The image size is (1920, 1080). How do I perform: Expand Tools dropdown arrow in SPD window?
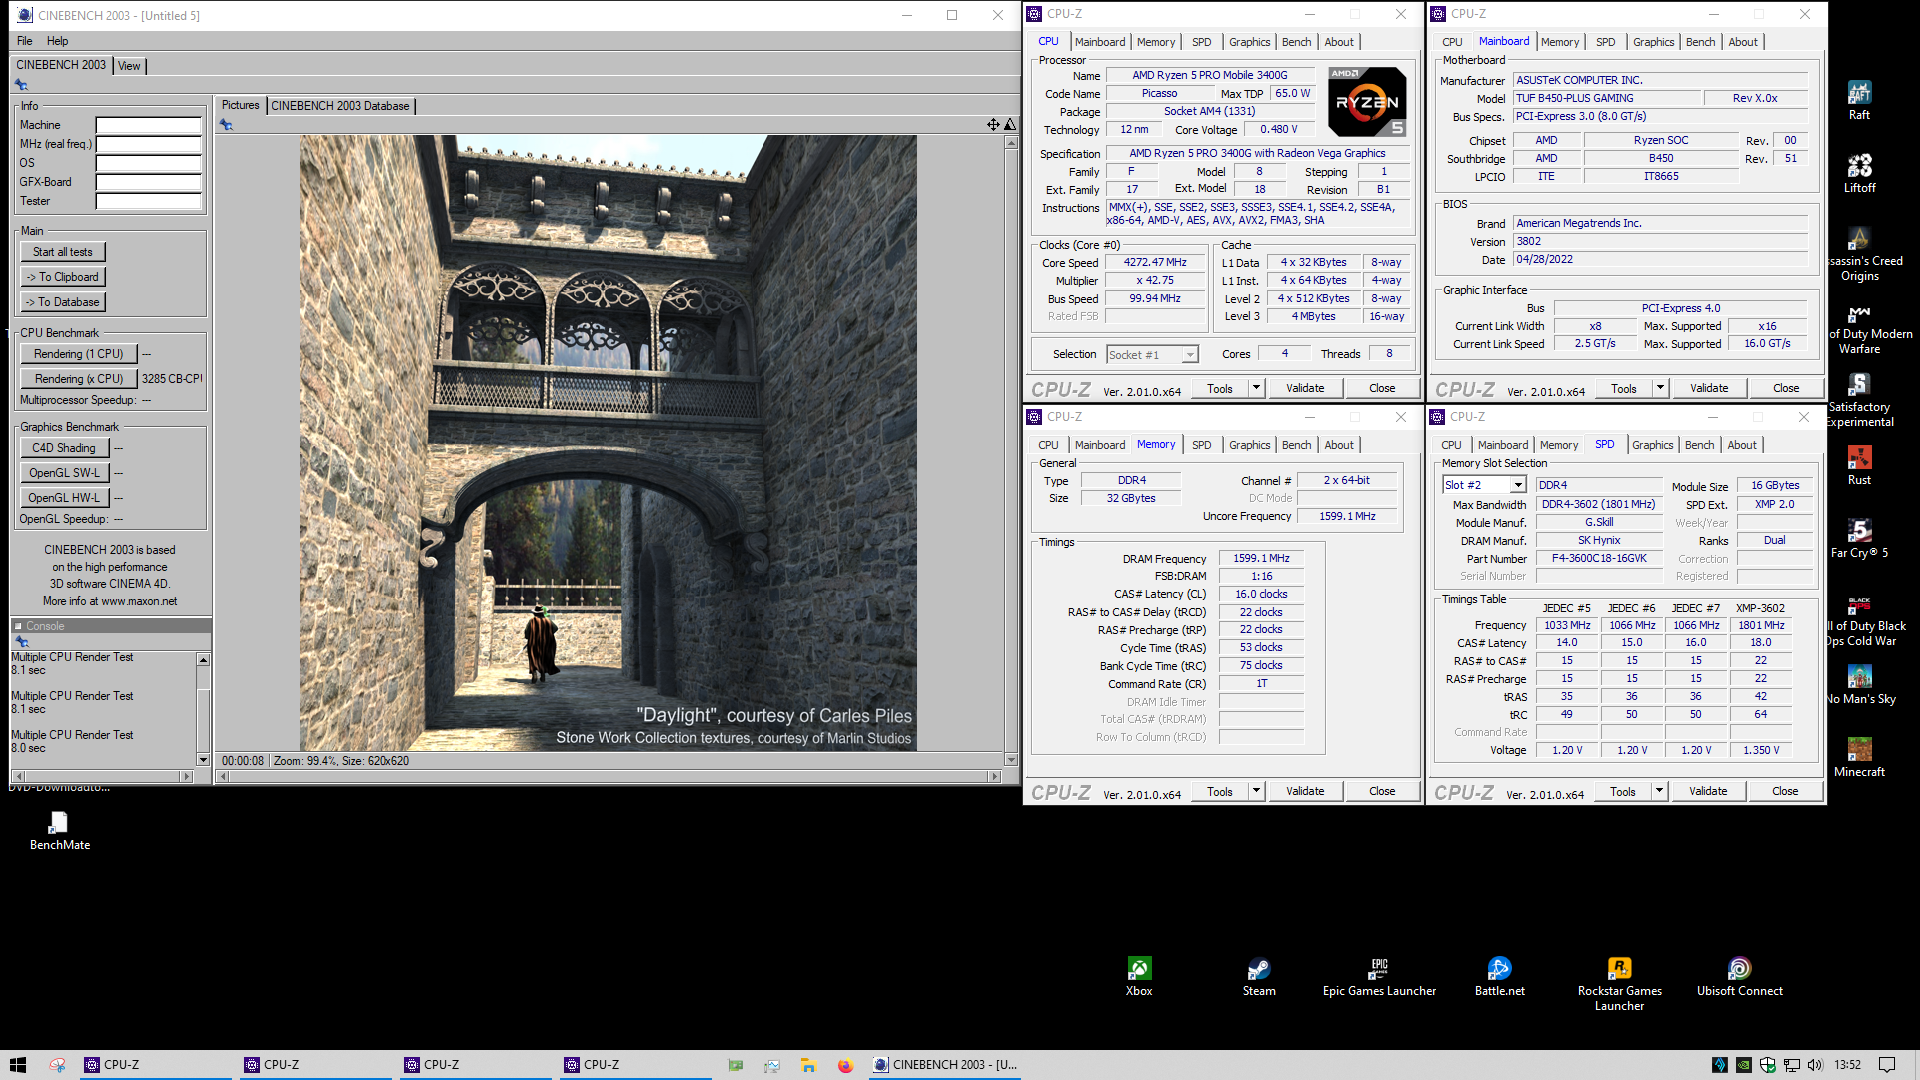tap(1659, 791)
